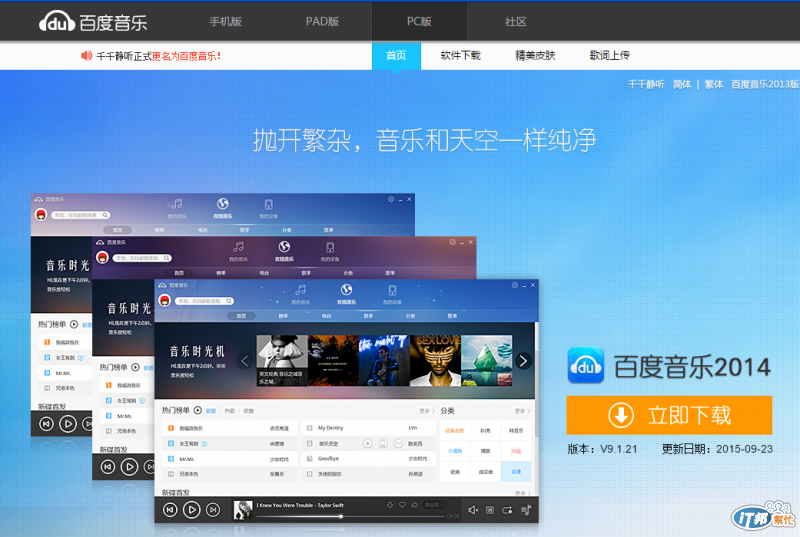Open 社区 in top navigation
Viewport: 800px width, 537px height.
[515, 21]
